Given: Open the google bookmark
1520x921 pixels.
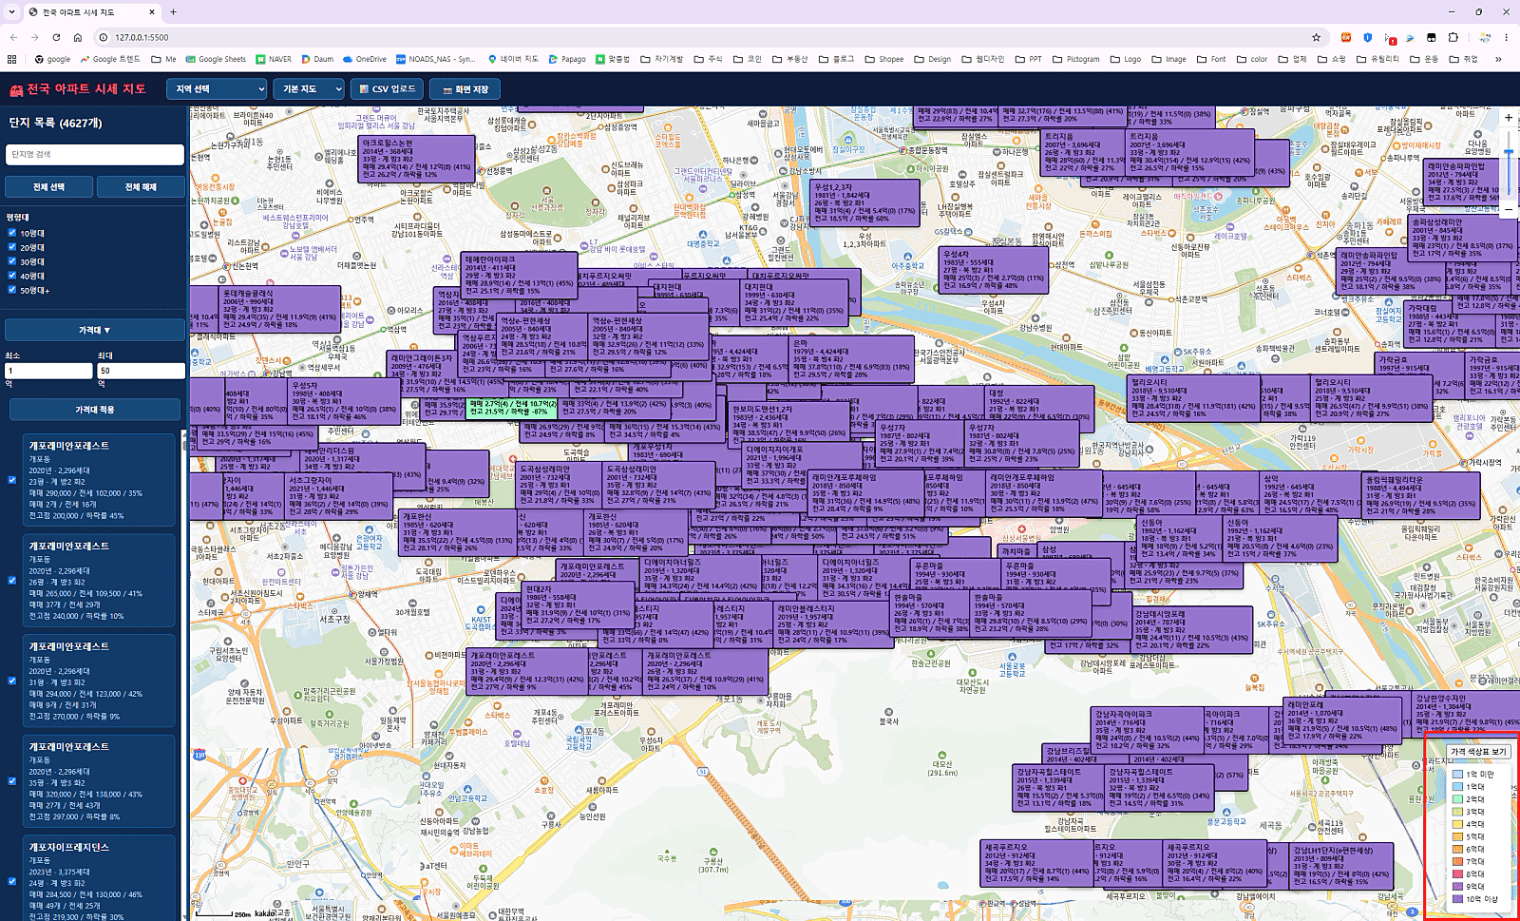Looking at the screenshot, I should tap(52, 59).
